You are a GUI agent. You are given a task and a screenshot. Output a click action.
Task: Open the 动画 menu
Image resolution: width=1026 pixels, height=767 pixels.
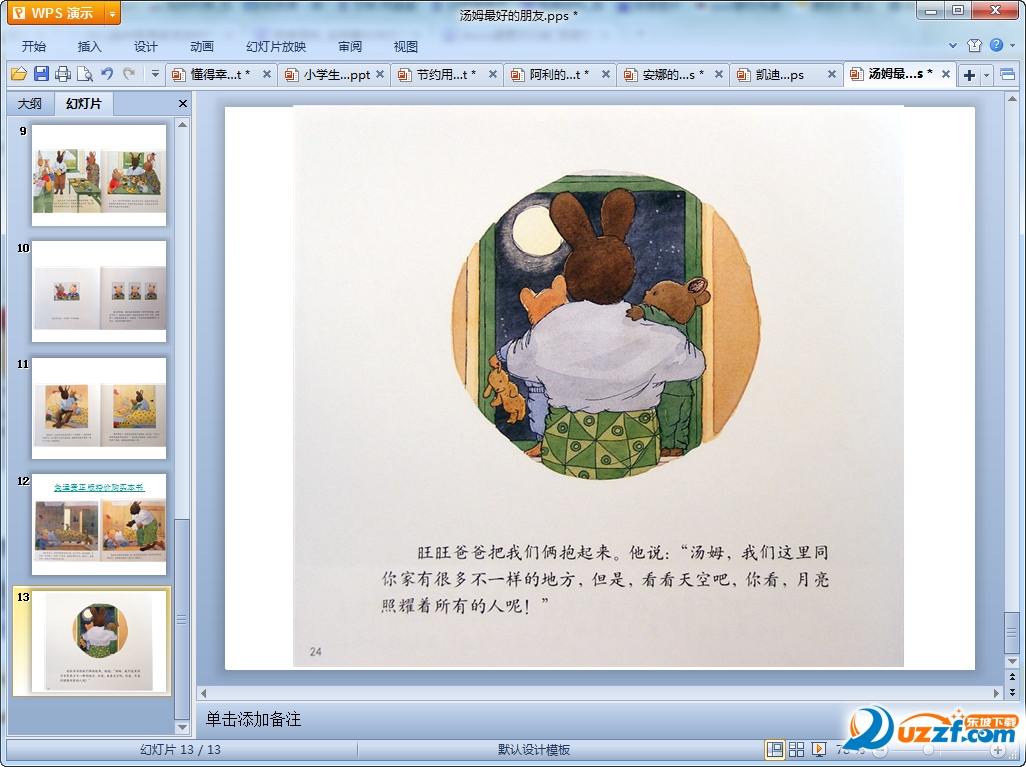[x=202, y=46]
